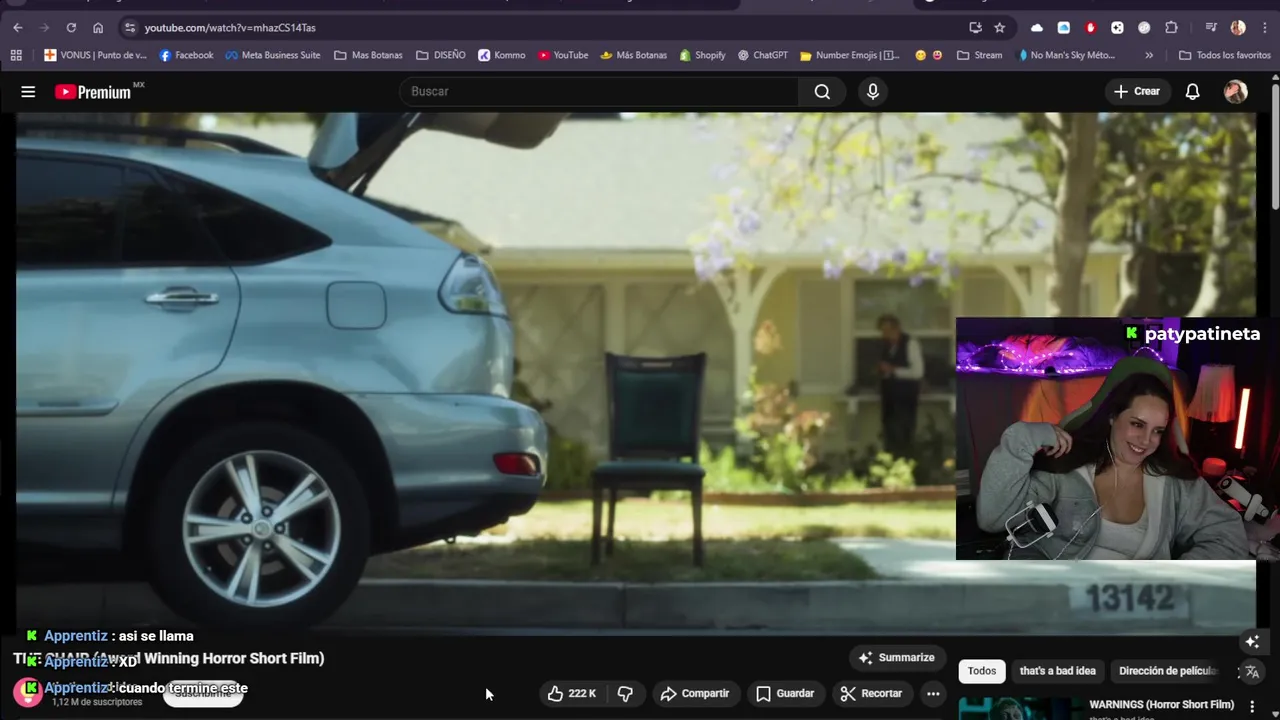Open Meta Business Suite bookmark

point(272,55)
